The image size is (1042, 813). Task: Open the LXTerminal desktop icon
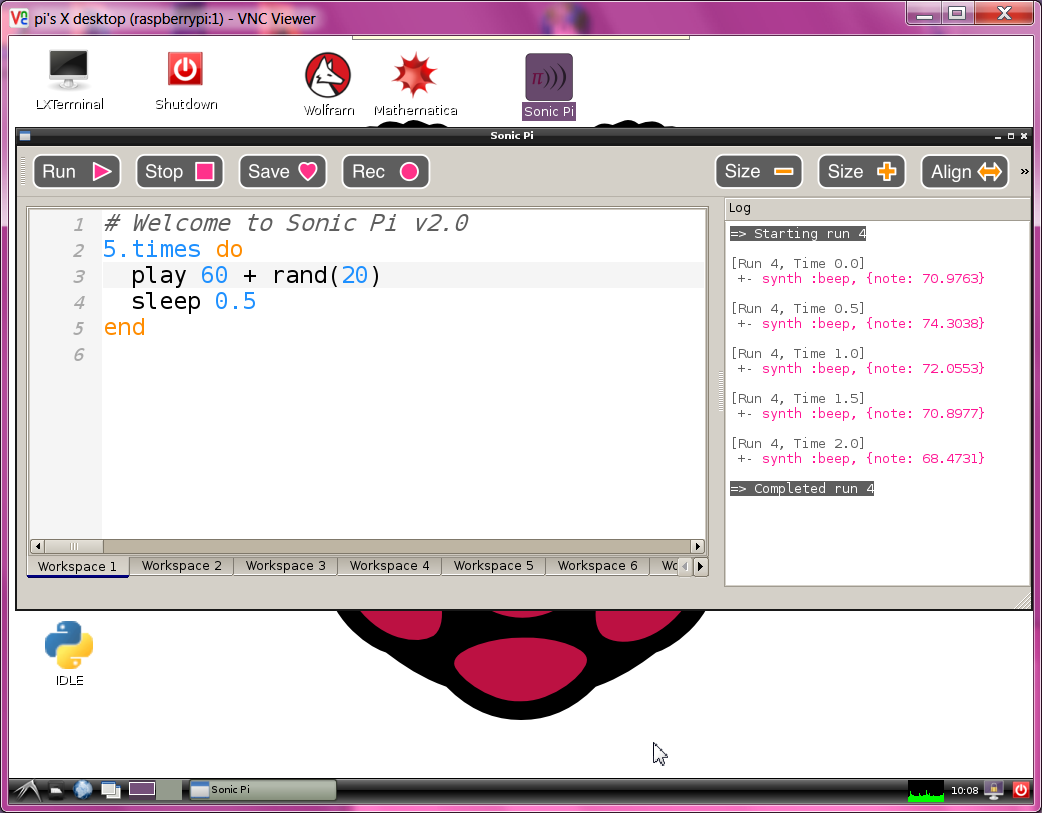click(x=69, y=80)
